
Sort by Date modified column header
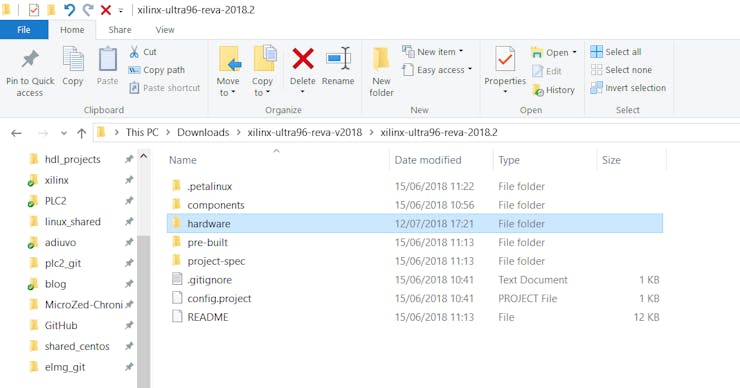click(x=428, y=160)
